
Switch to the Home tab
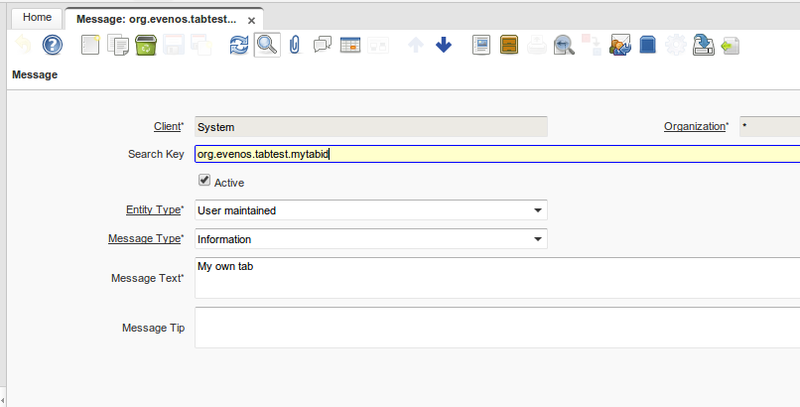(37, 18)
